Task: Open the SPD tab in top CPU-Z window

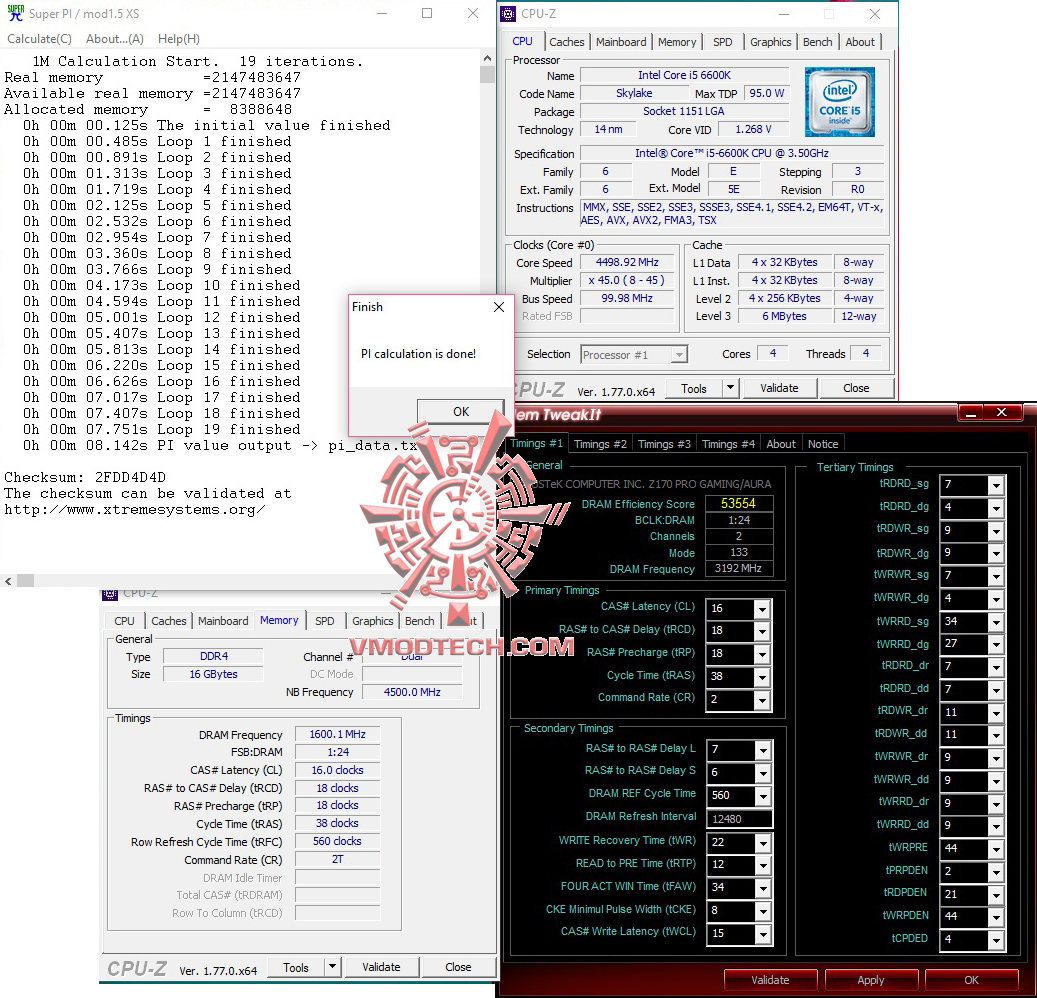Action: click(722, 42)
